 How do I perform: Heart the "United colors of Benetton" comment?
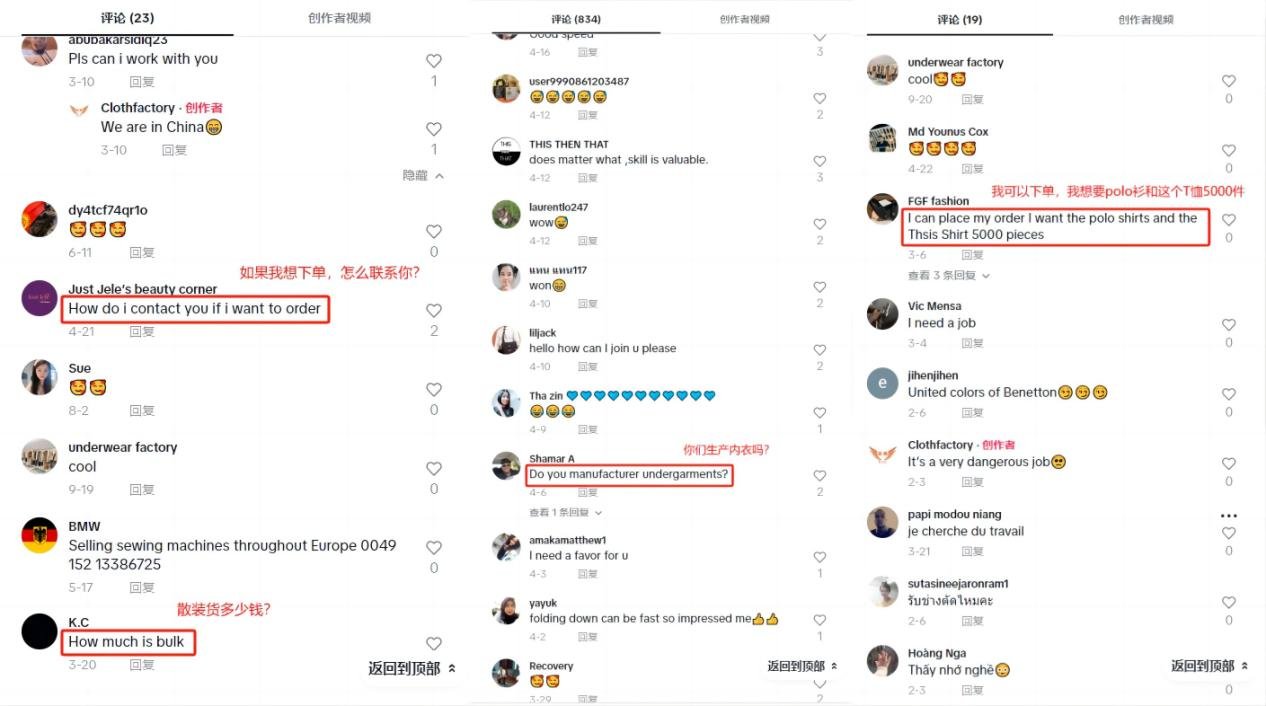pos(1229,393)
